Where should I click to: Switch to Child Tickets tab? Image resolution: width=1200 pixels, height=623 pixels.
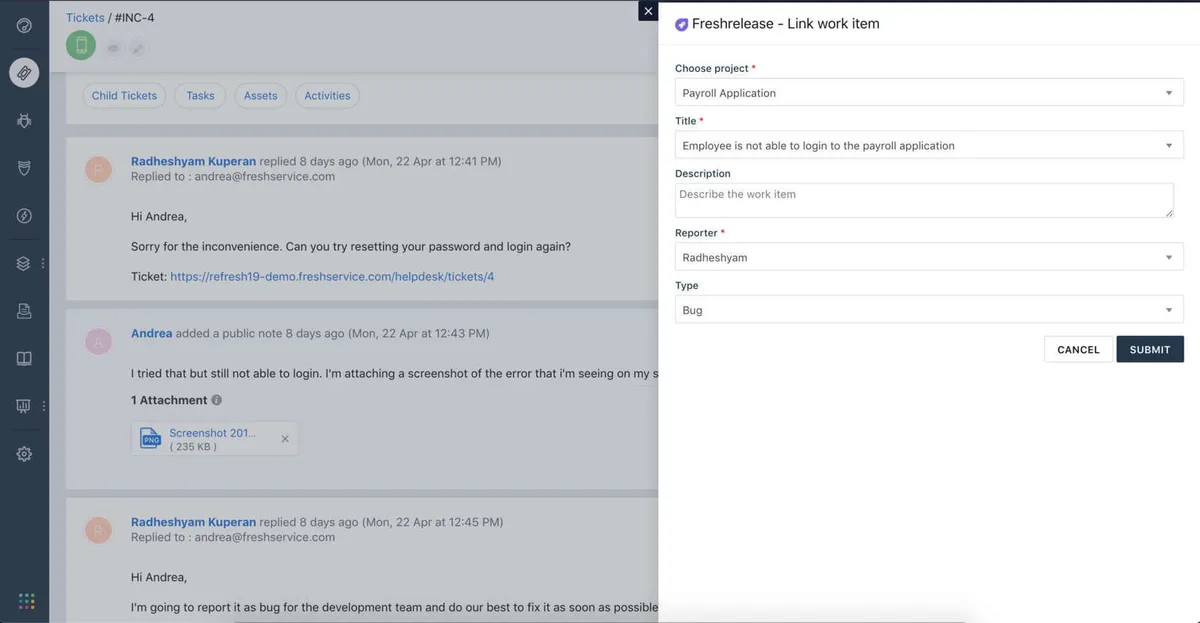coord(124,96)
